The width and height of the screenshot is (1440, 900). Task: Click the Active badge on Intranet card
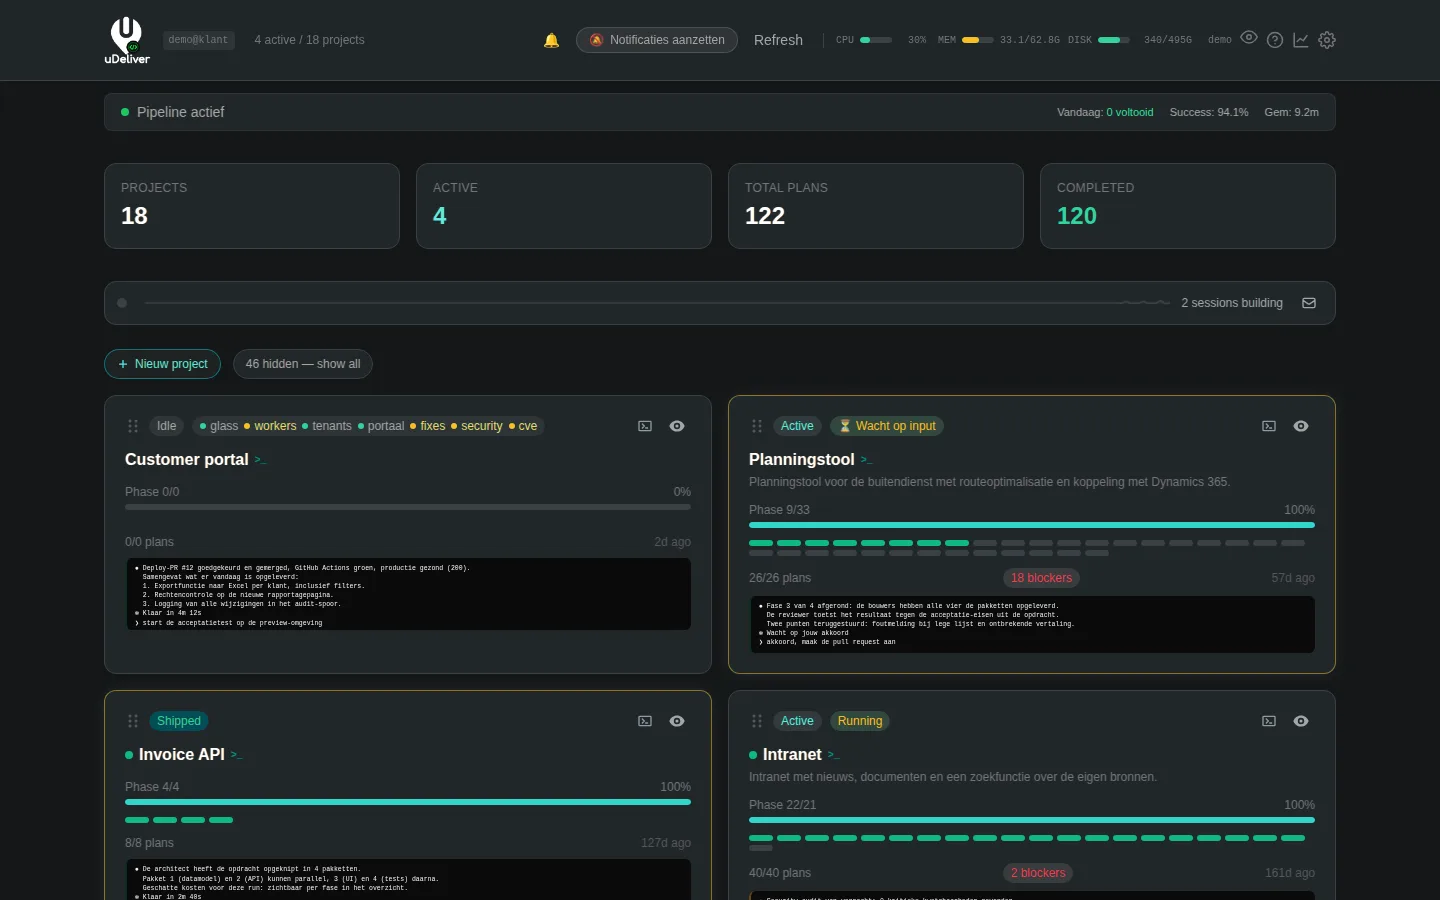coord(797,721)
